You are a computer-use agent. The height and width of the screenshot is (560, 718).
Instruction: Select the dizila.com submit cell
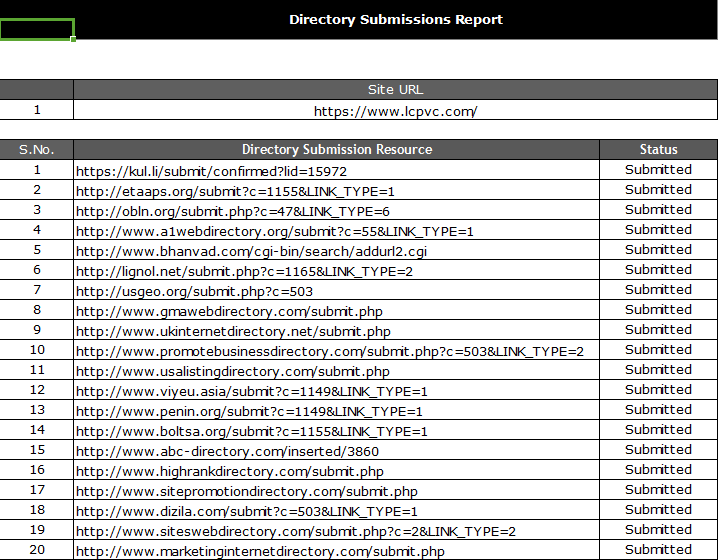[337, 511]
